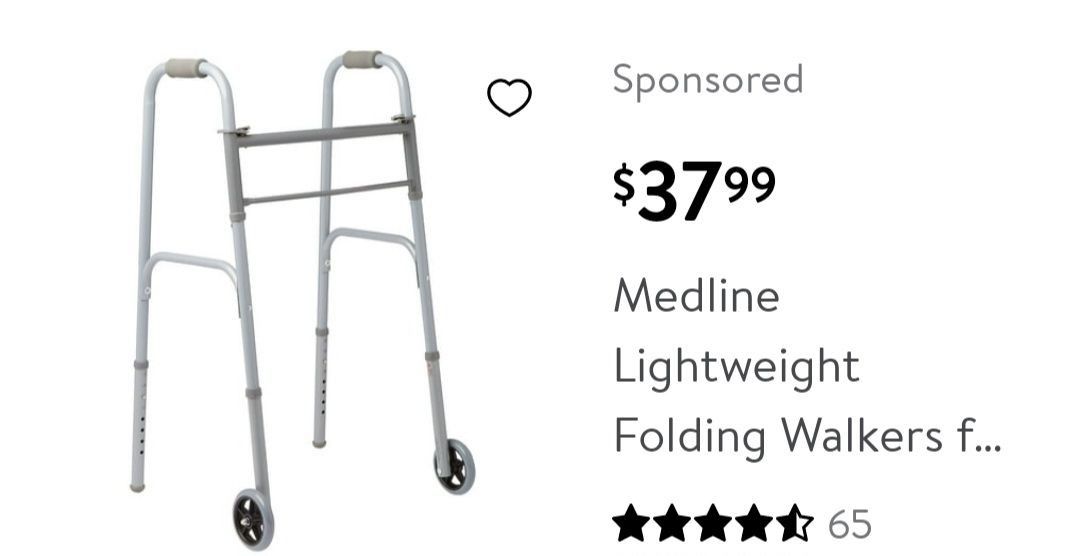Viewport: 1080px width, 556px height.
Task: Click the walker's front left wheel
Action: pyautogui.click(x=253, y=520)
